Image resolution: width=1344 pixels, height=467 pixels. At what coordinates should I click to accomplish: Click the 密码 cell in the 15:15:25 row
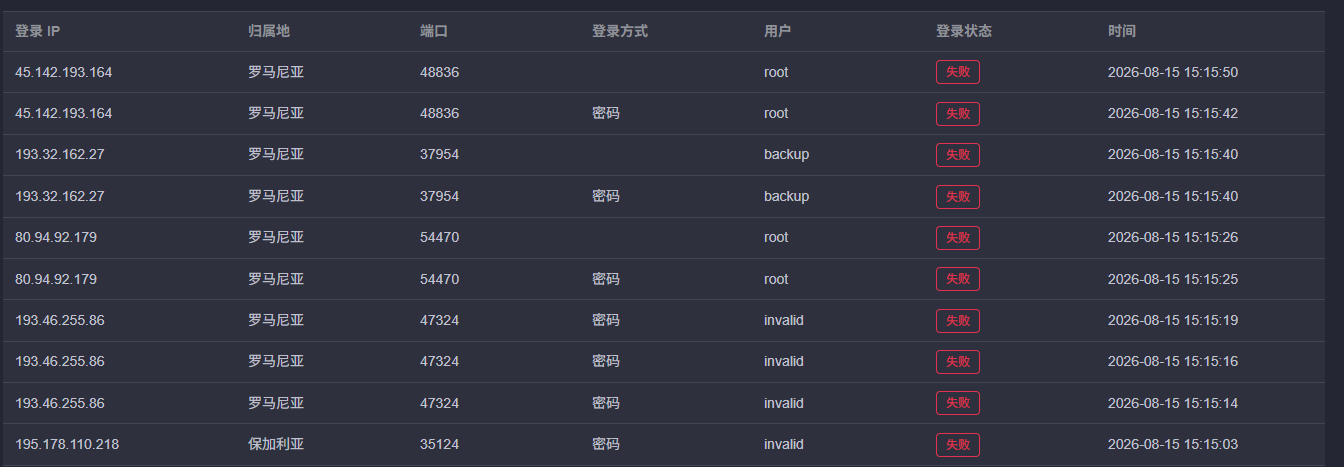(x=606, y=279)
